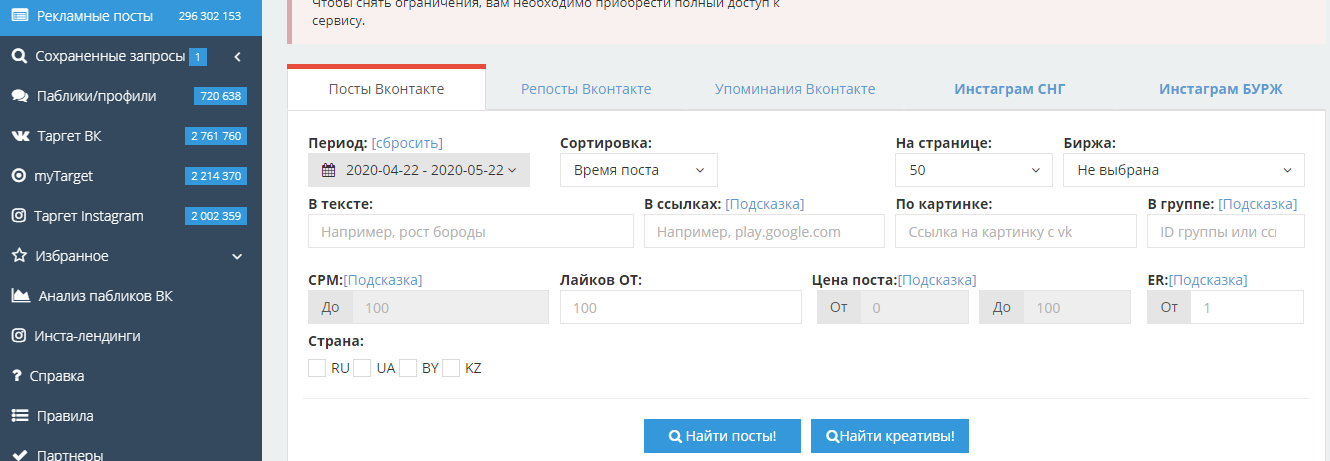Click the magnifier icon on Найти посты button

[x=676, y=437]
